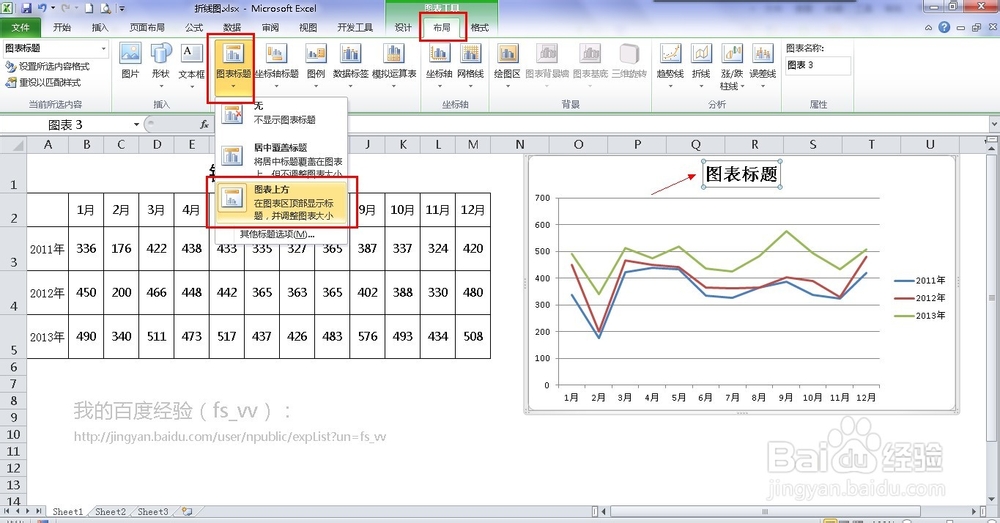Click the first-sheet navigation arrow
1000x523 pixels.
[7, 512]
